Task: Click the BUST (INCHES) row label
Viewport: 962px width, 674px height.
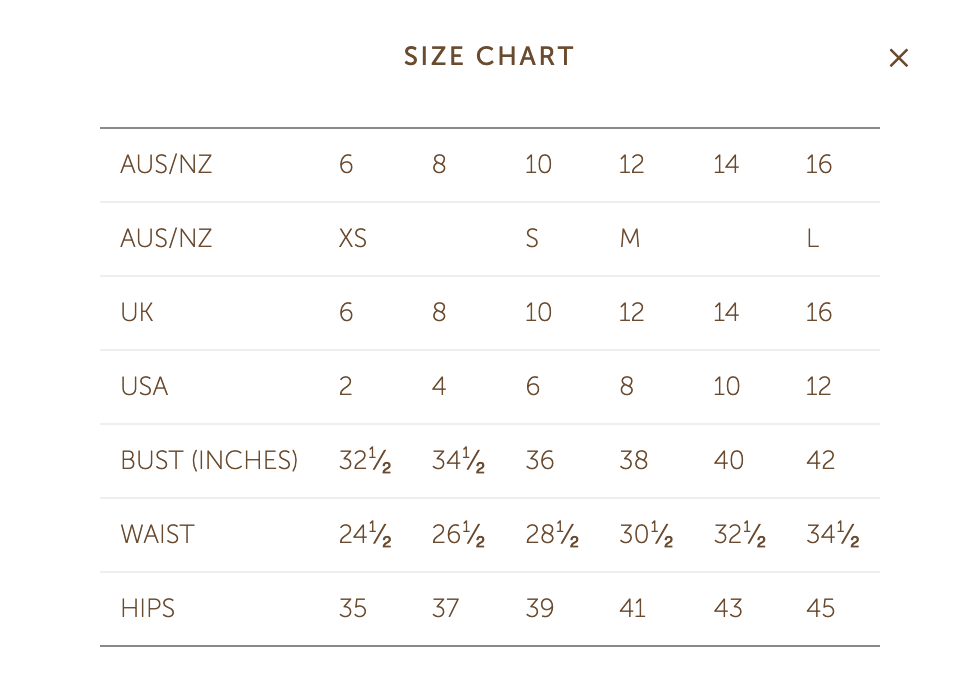Action: (x=209, y=460)
